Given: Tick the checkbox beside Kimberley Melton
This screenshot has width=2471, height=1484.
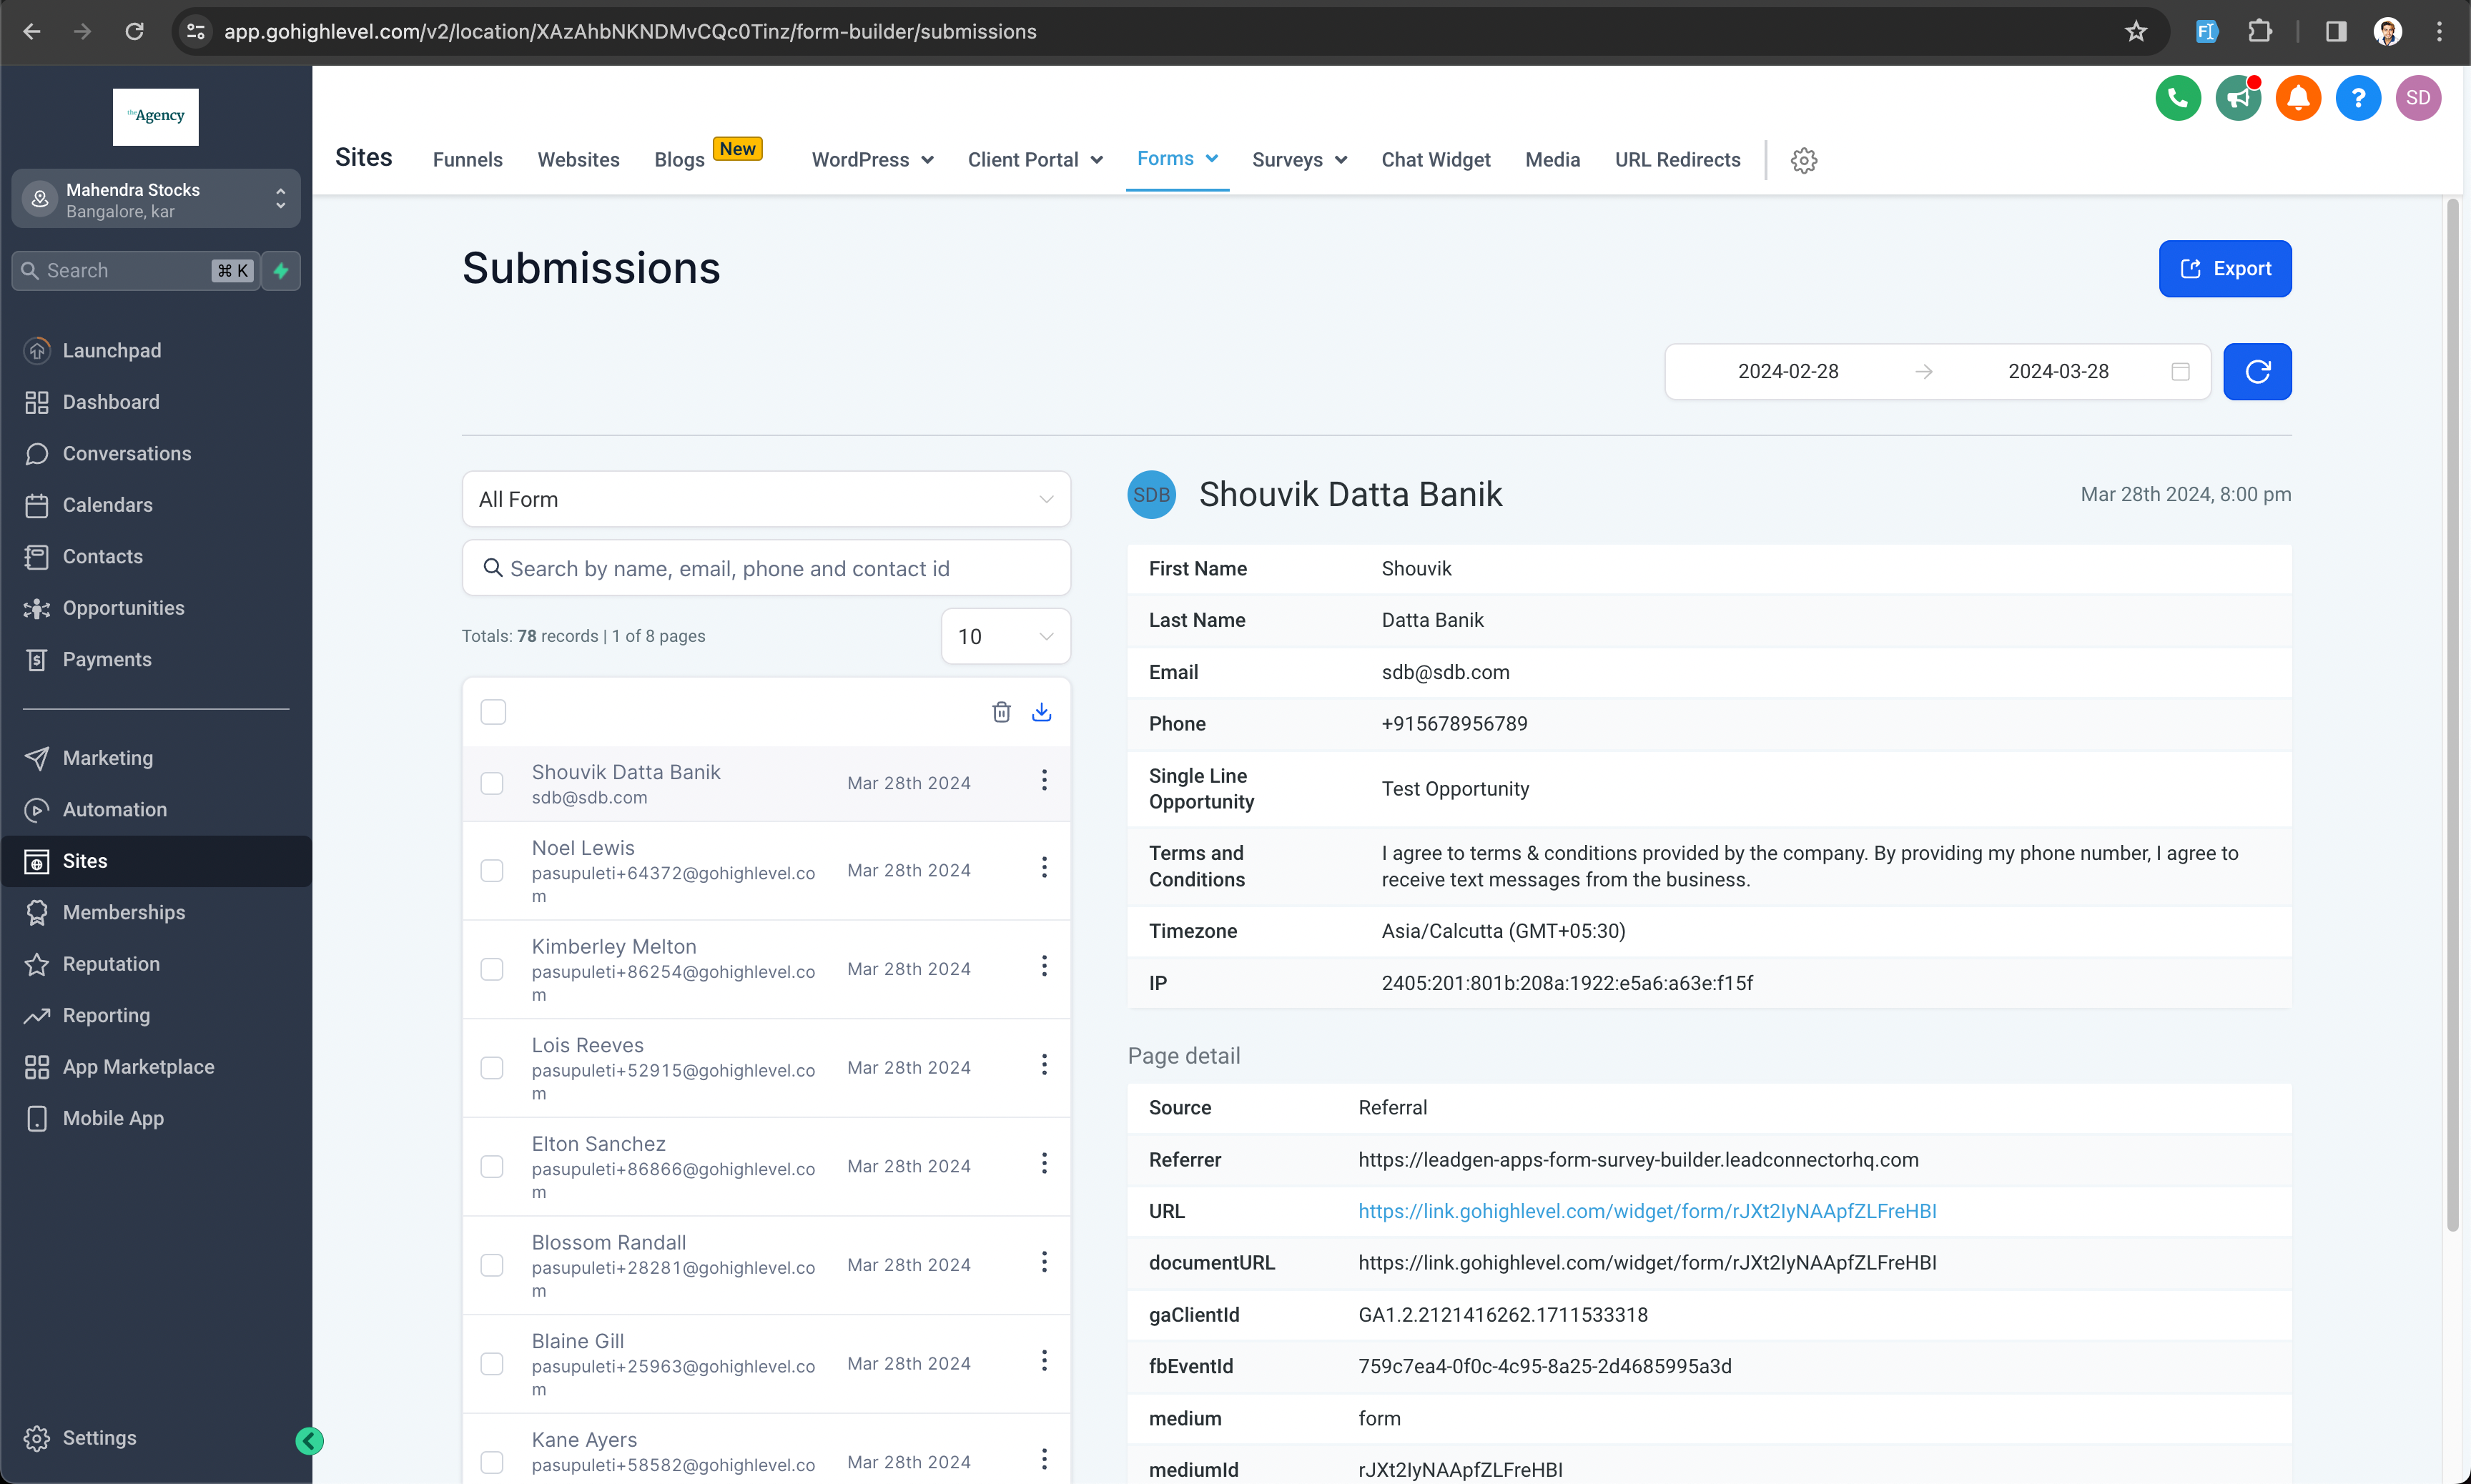Looking at the screenshot, I should 492,969.
